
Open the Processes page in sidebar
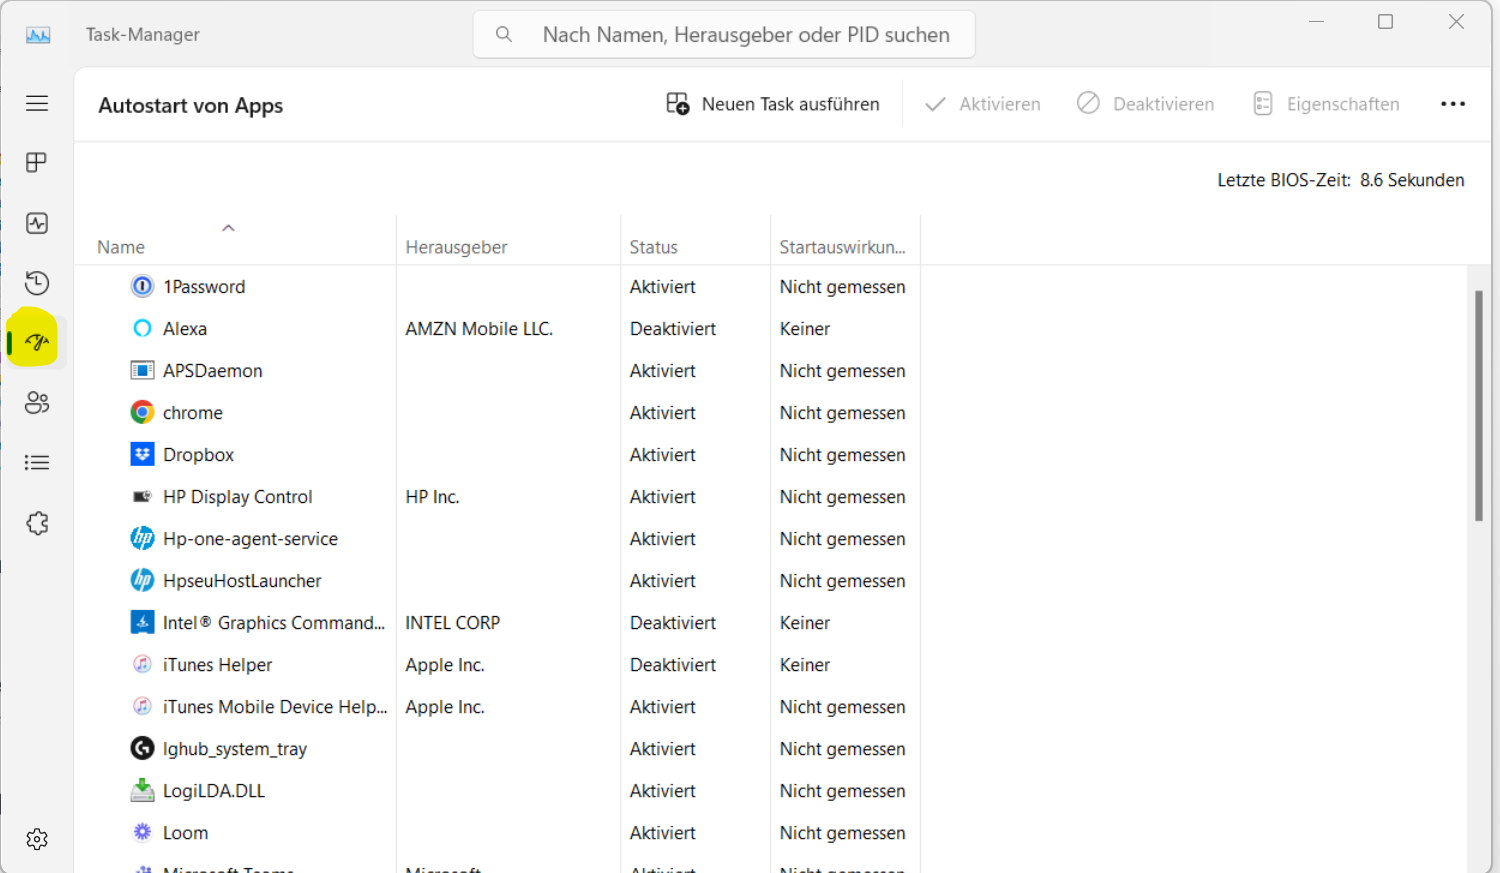(37, 162)
